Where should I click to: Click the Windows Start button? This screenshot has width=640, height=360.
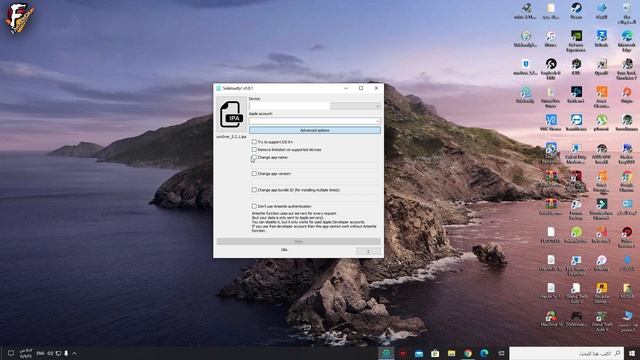coord(632,353)
